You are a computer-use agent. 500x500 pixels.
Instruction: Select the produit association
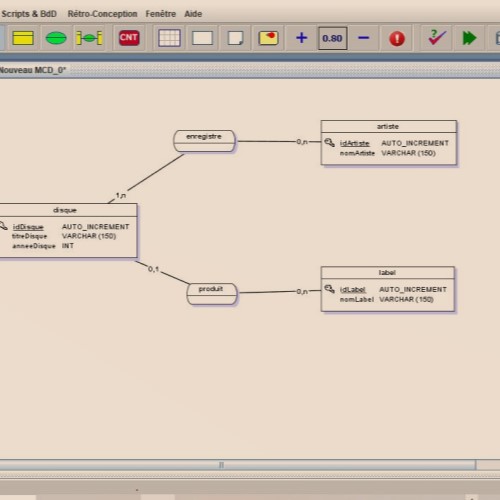[x=212, y=294]
